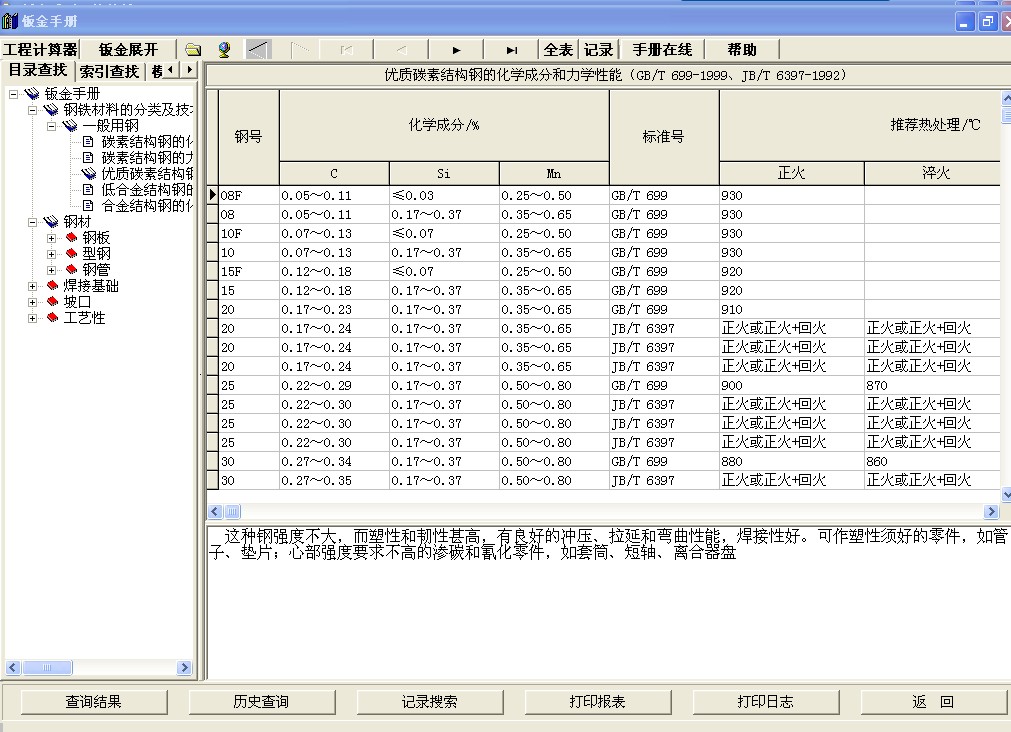The image size is (1011, 732).
Task: Click the 全表 toolbar button
Action: tap(558, 50)
